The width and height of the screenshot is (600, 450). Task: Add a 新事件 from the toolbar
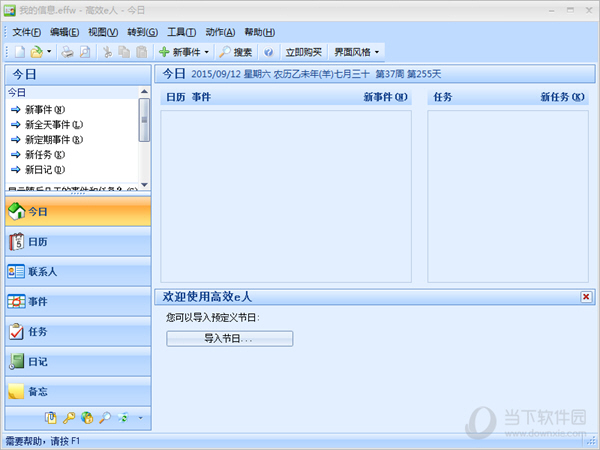point(179,52)
